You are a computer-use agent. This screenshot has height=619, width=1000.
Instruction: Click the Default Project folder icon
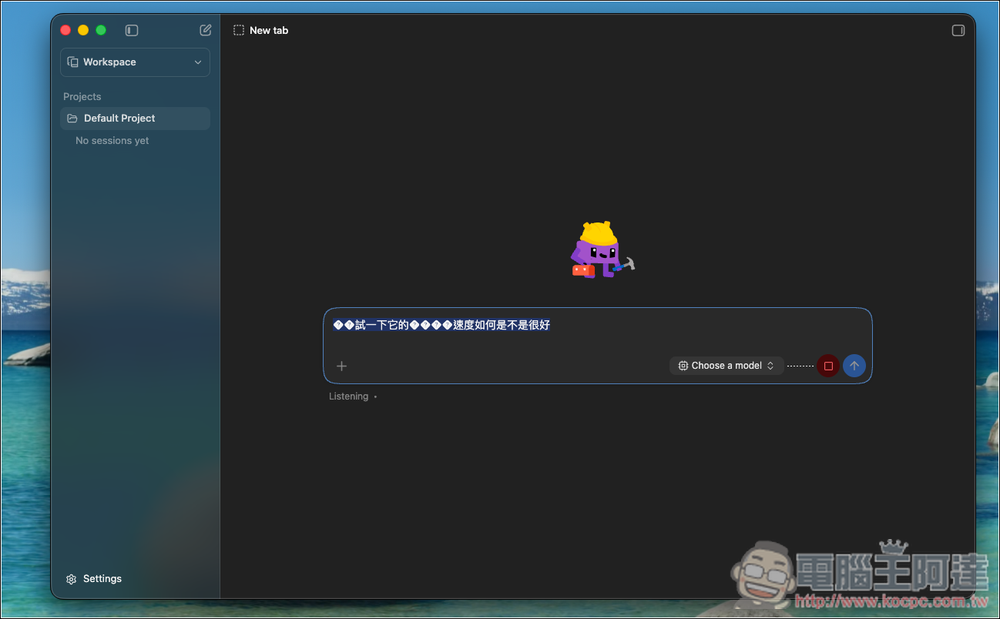click(72, 118)
